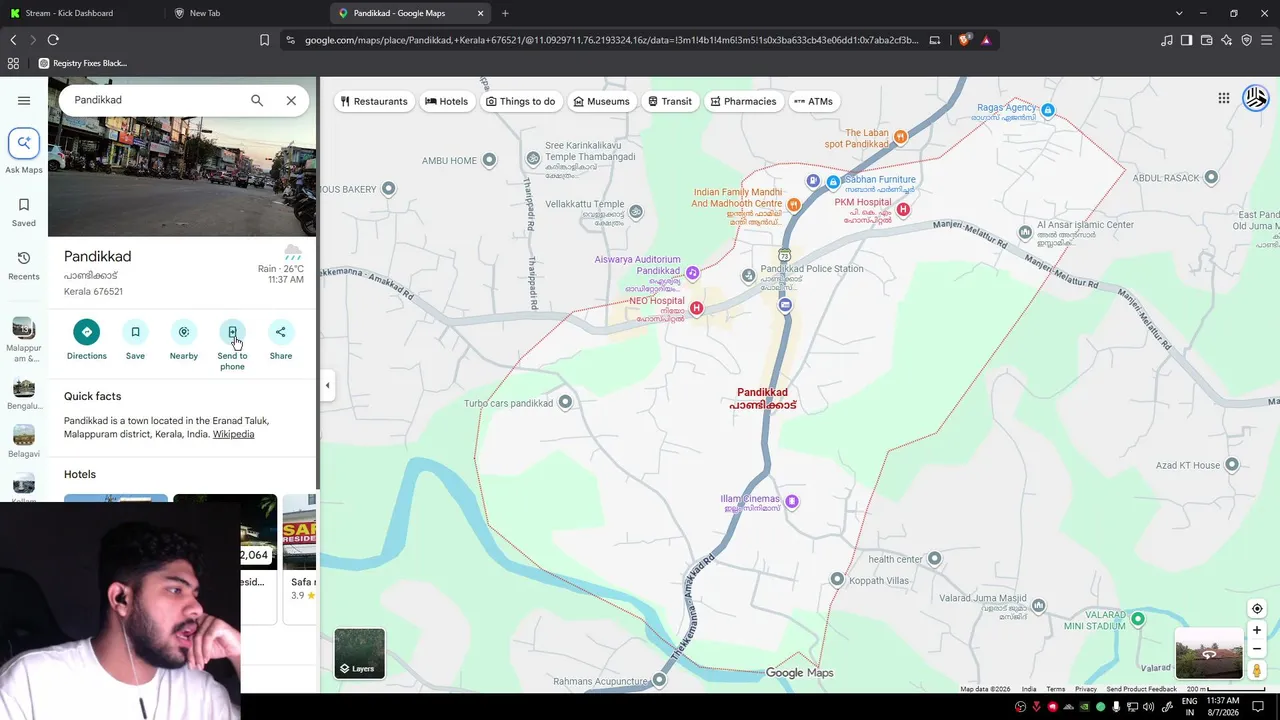Select the Museums chip
Screen dimensions: 1280x720
click(601, 101)
